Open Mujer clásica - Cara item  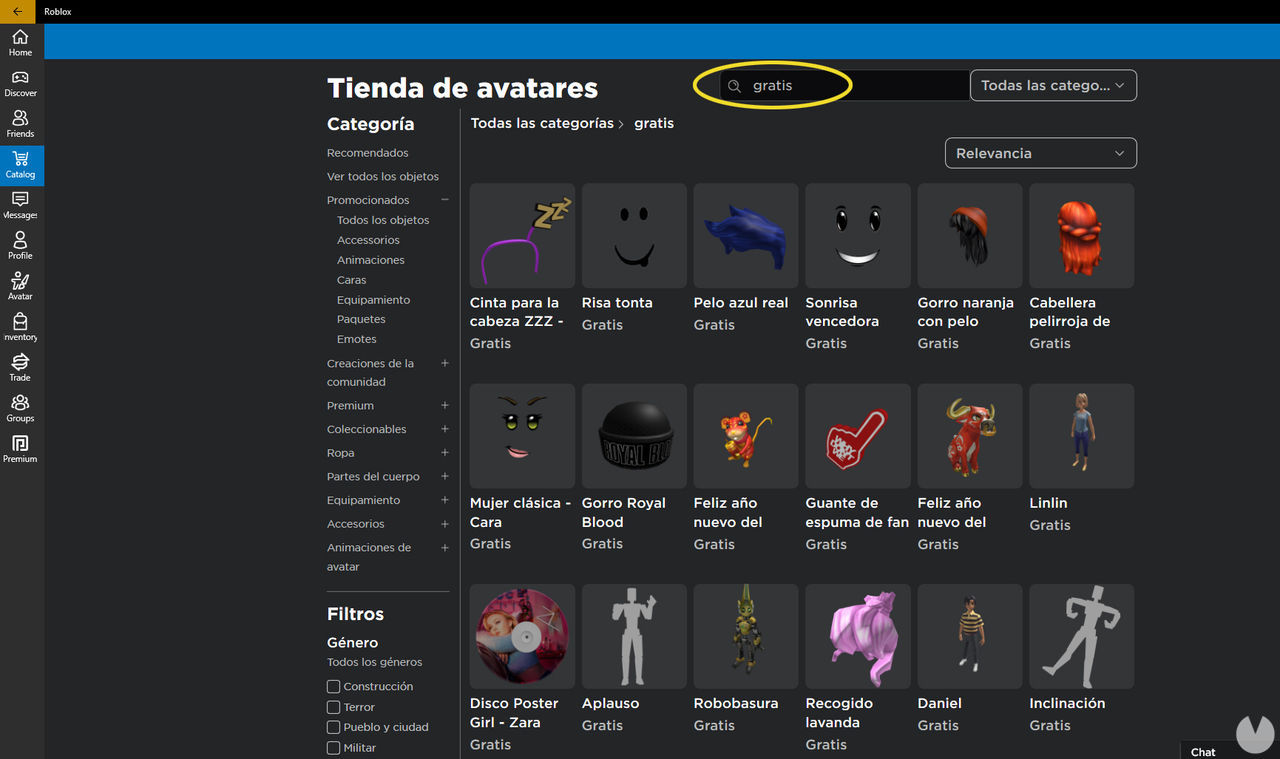coord(522,468)
